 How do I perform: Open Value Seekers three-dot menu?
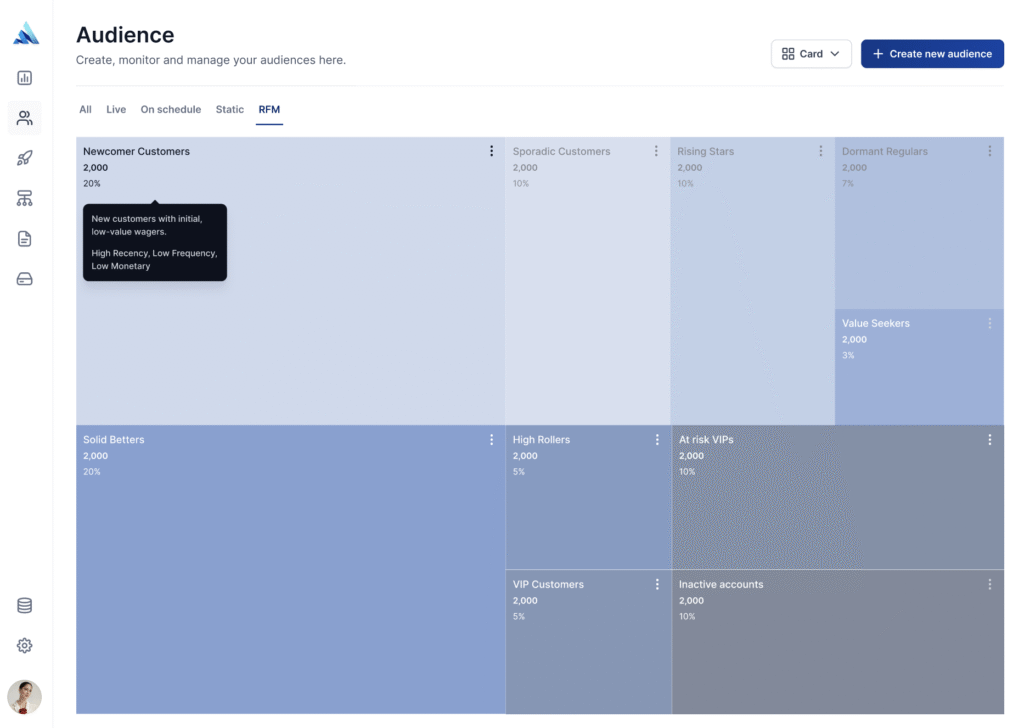(x=990, y=323)
